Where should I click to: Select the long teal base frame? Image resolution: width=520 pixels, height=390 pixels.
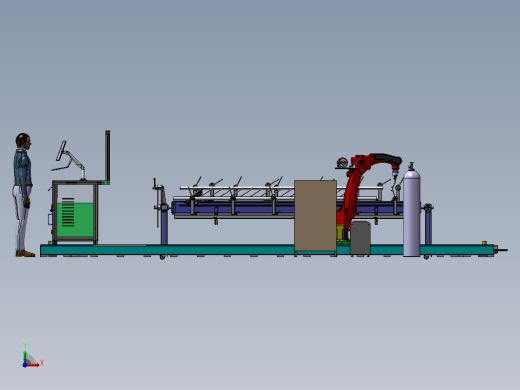tap(267, 250)
